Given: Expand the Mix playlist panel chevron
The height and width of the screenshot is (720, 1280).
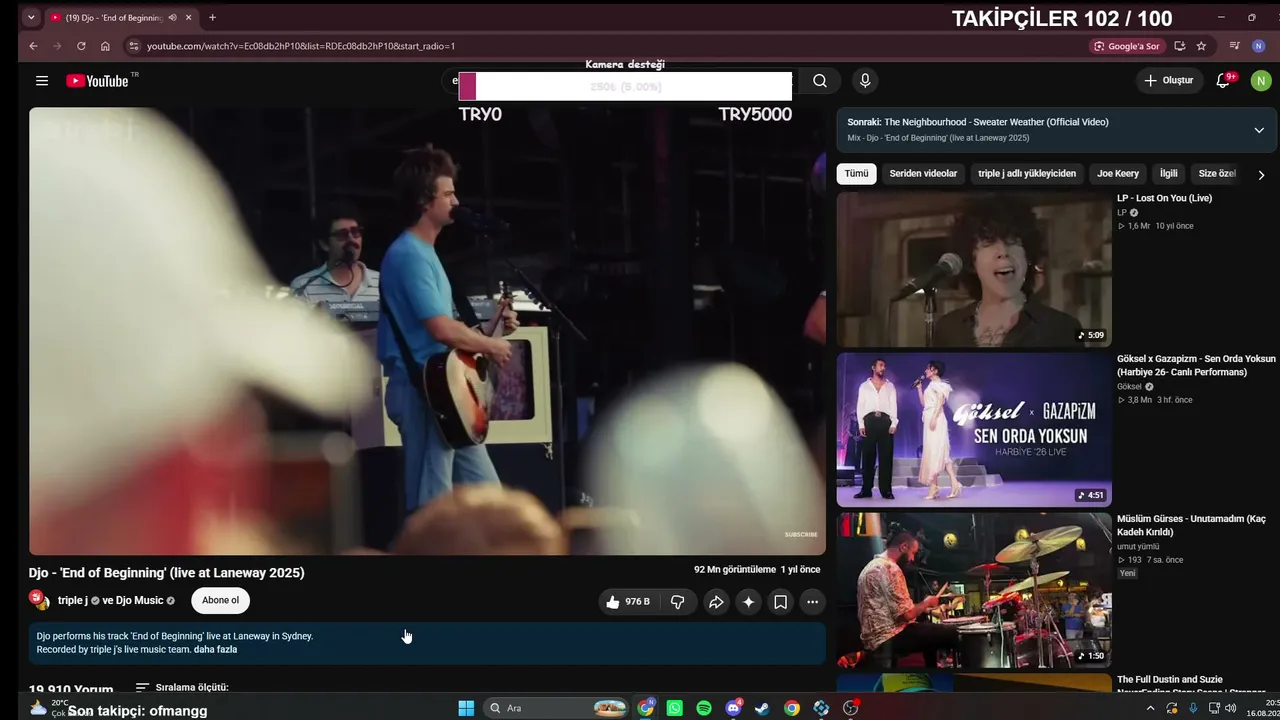Looking at the screenshot, I should [x=1259, y=130].
